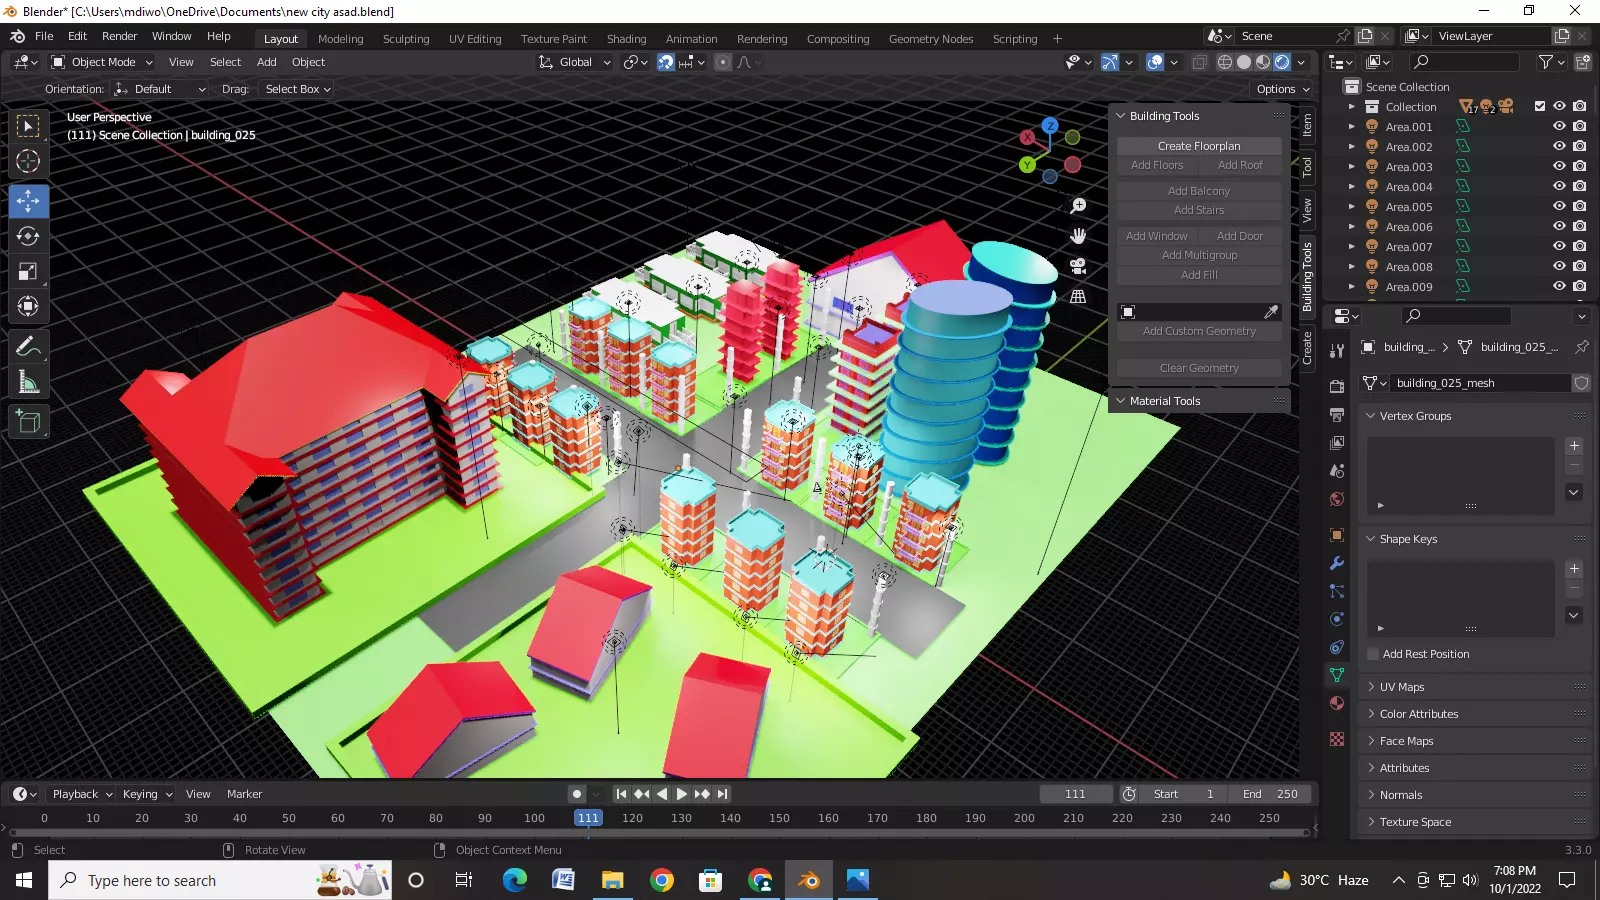1600x900 pixels.
Task: Click the End frame field showing 250
Action: [1270, 794]
